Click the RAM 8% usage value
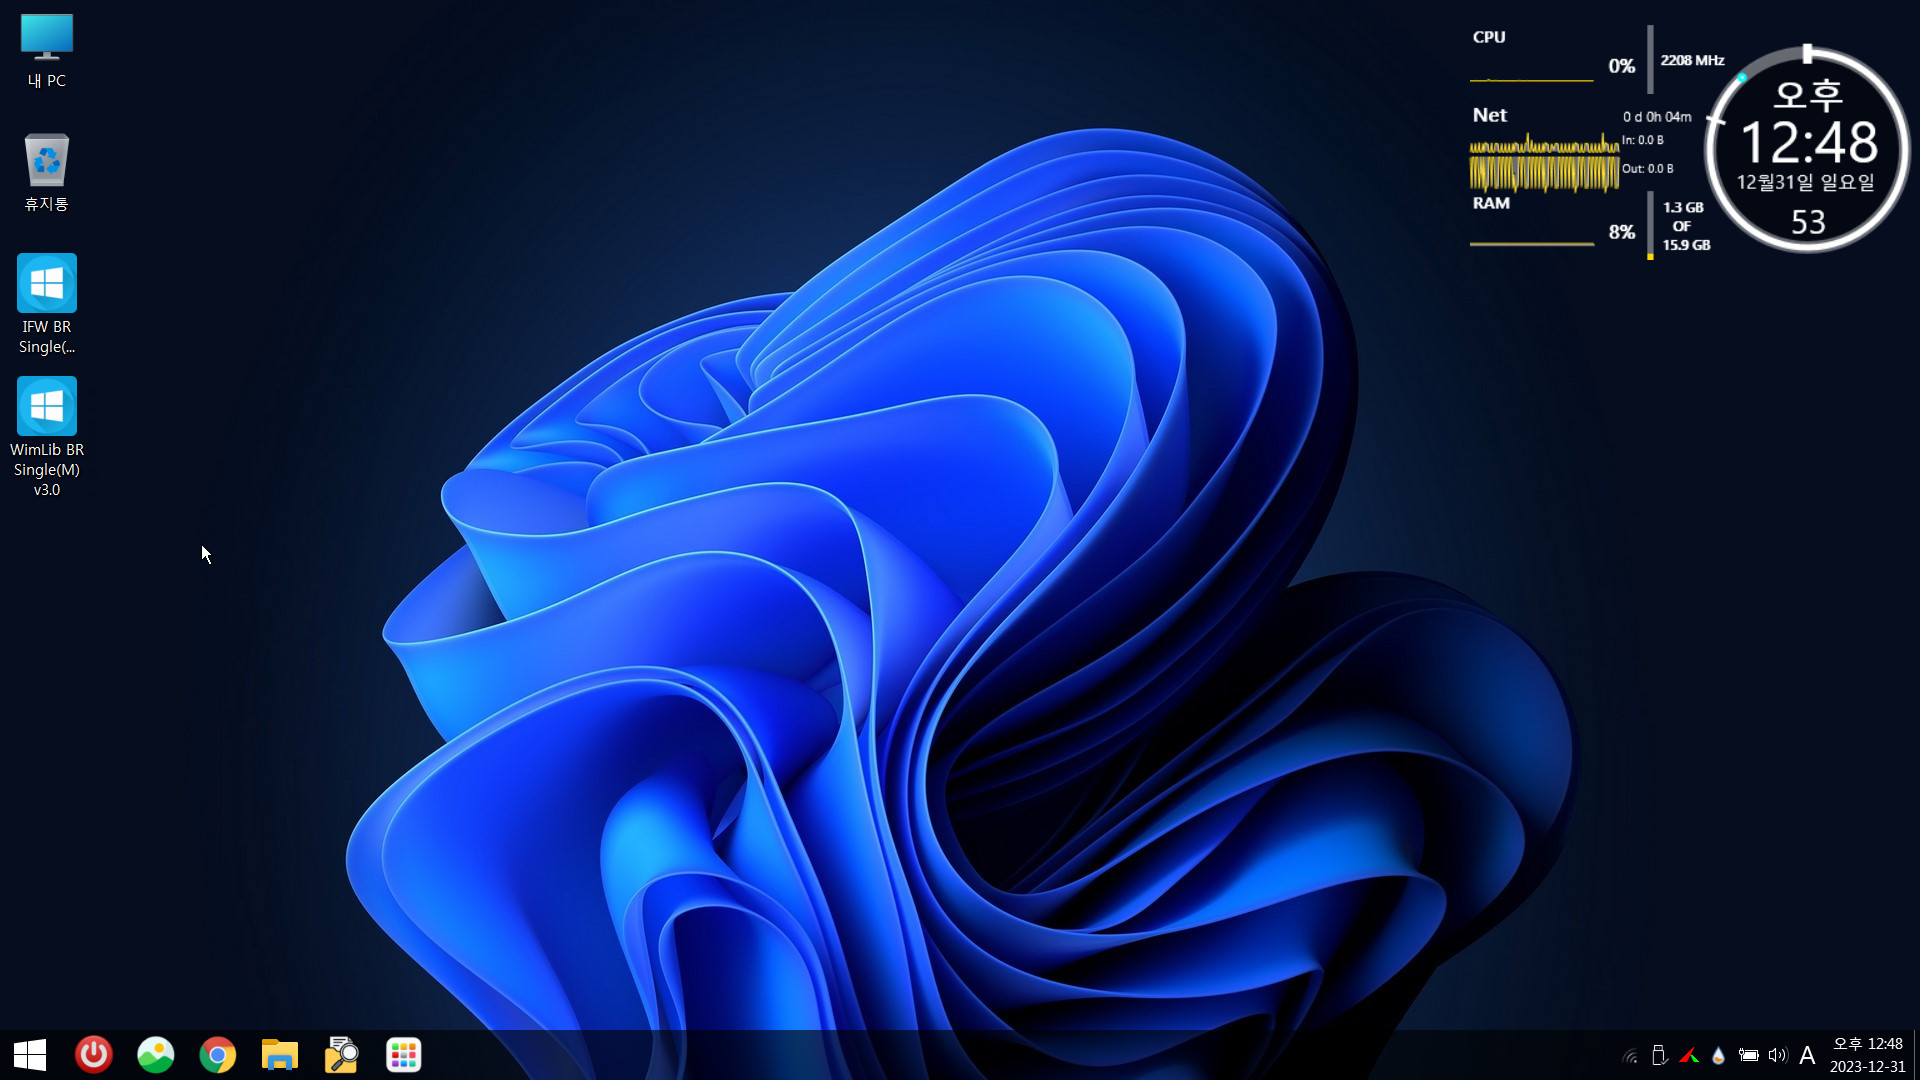This screenshot has height=1080, width=1920. click(x=1621, y=232)
